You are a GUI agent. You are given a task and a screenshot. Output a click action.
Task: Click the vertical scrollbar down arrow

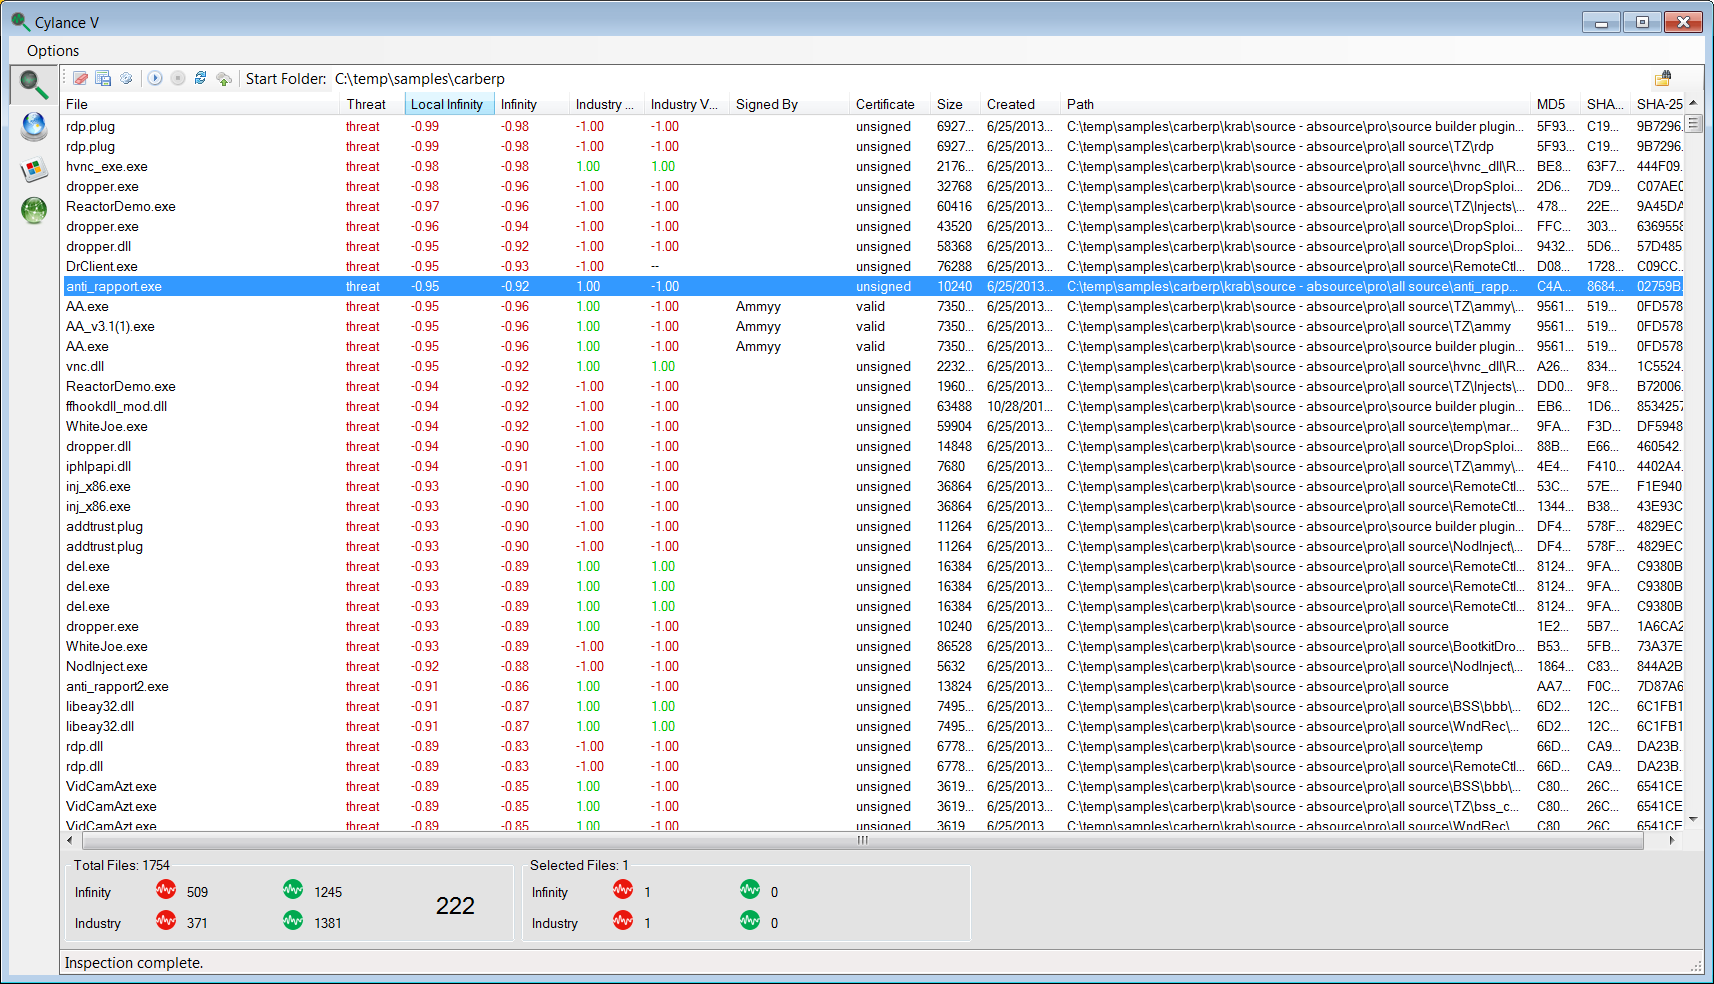1693,819
